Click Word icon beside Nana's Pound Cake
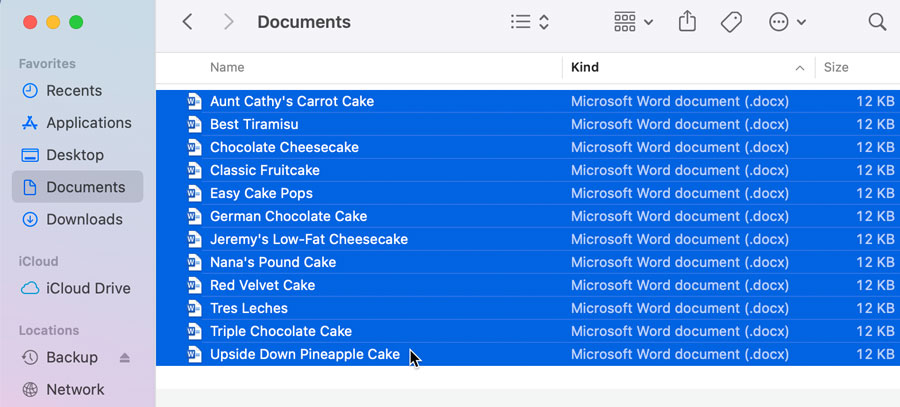 195,262
